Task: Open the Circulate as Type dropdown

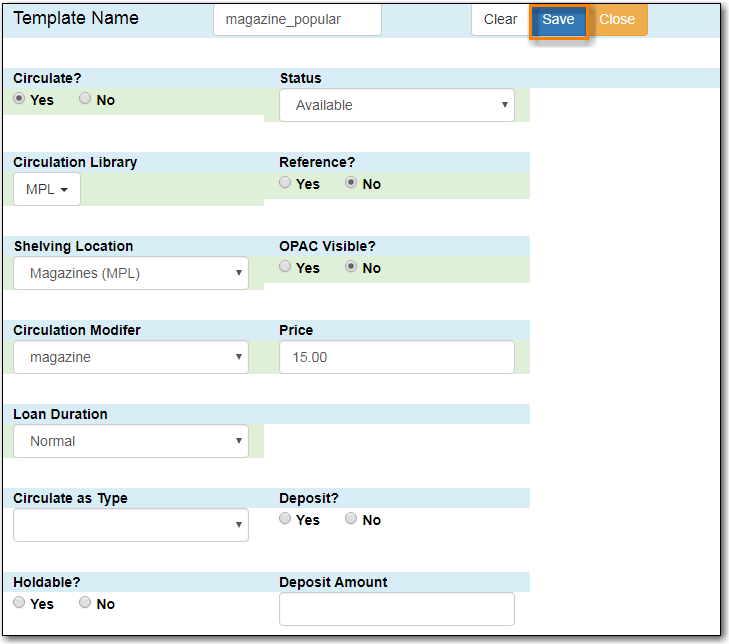Action: [131, 525]
